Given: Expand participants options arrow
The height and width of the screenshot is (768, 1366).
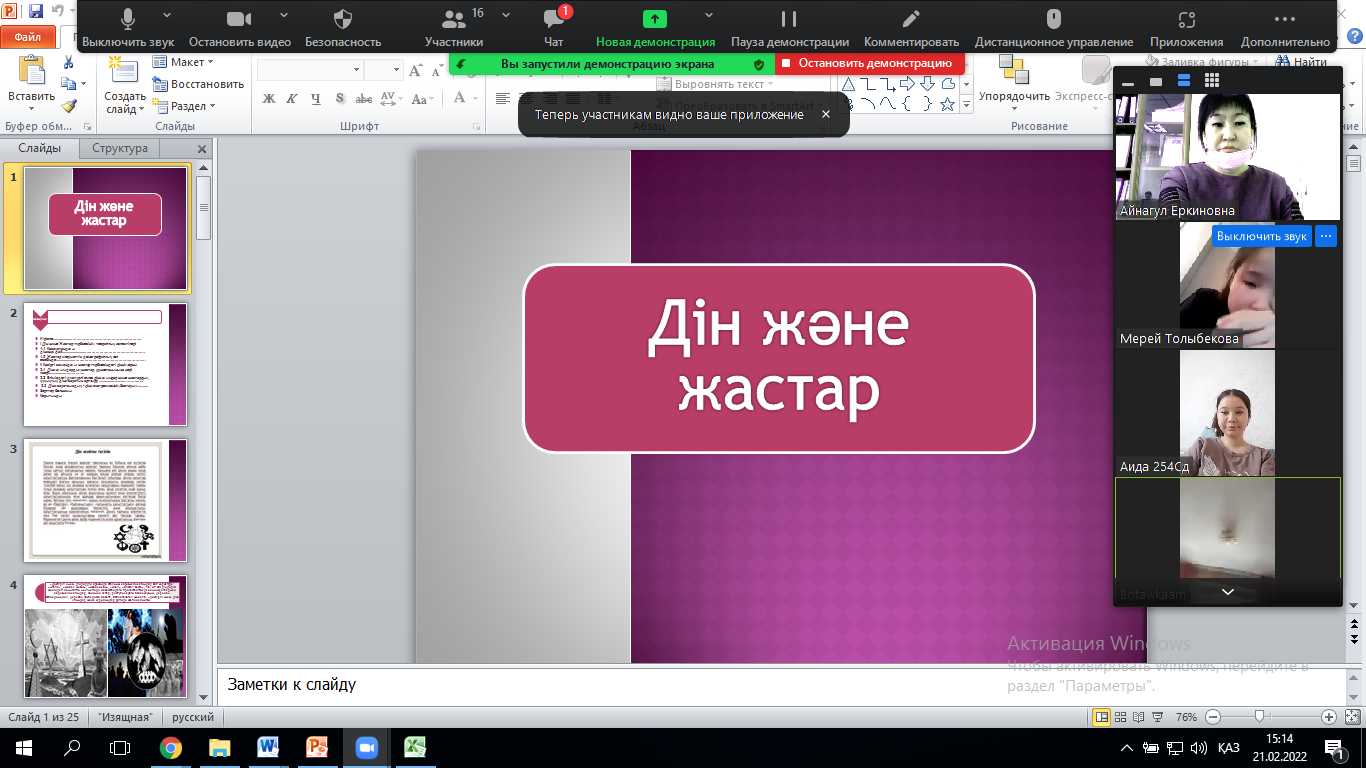Looking at the screenshot, I should (x=506, y=15).
